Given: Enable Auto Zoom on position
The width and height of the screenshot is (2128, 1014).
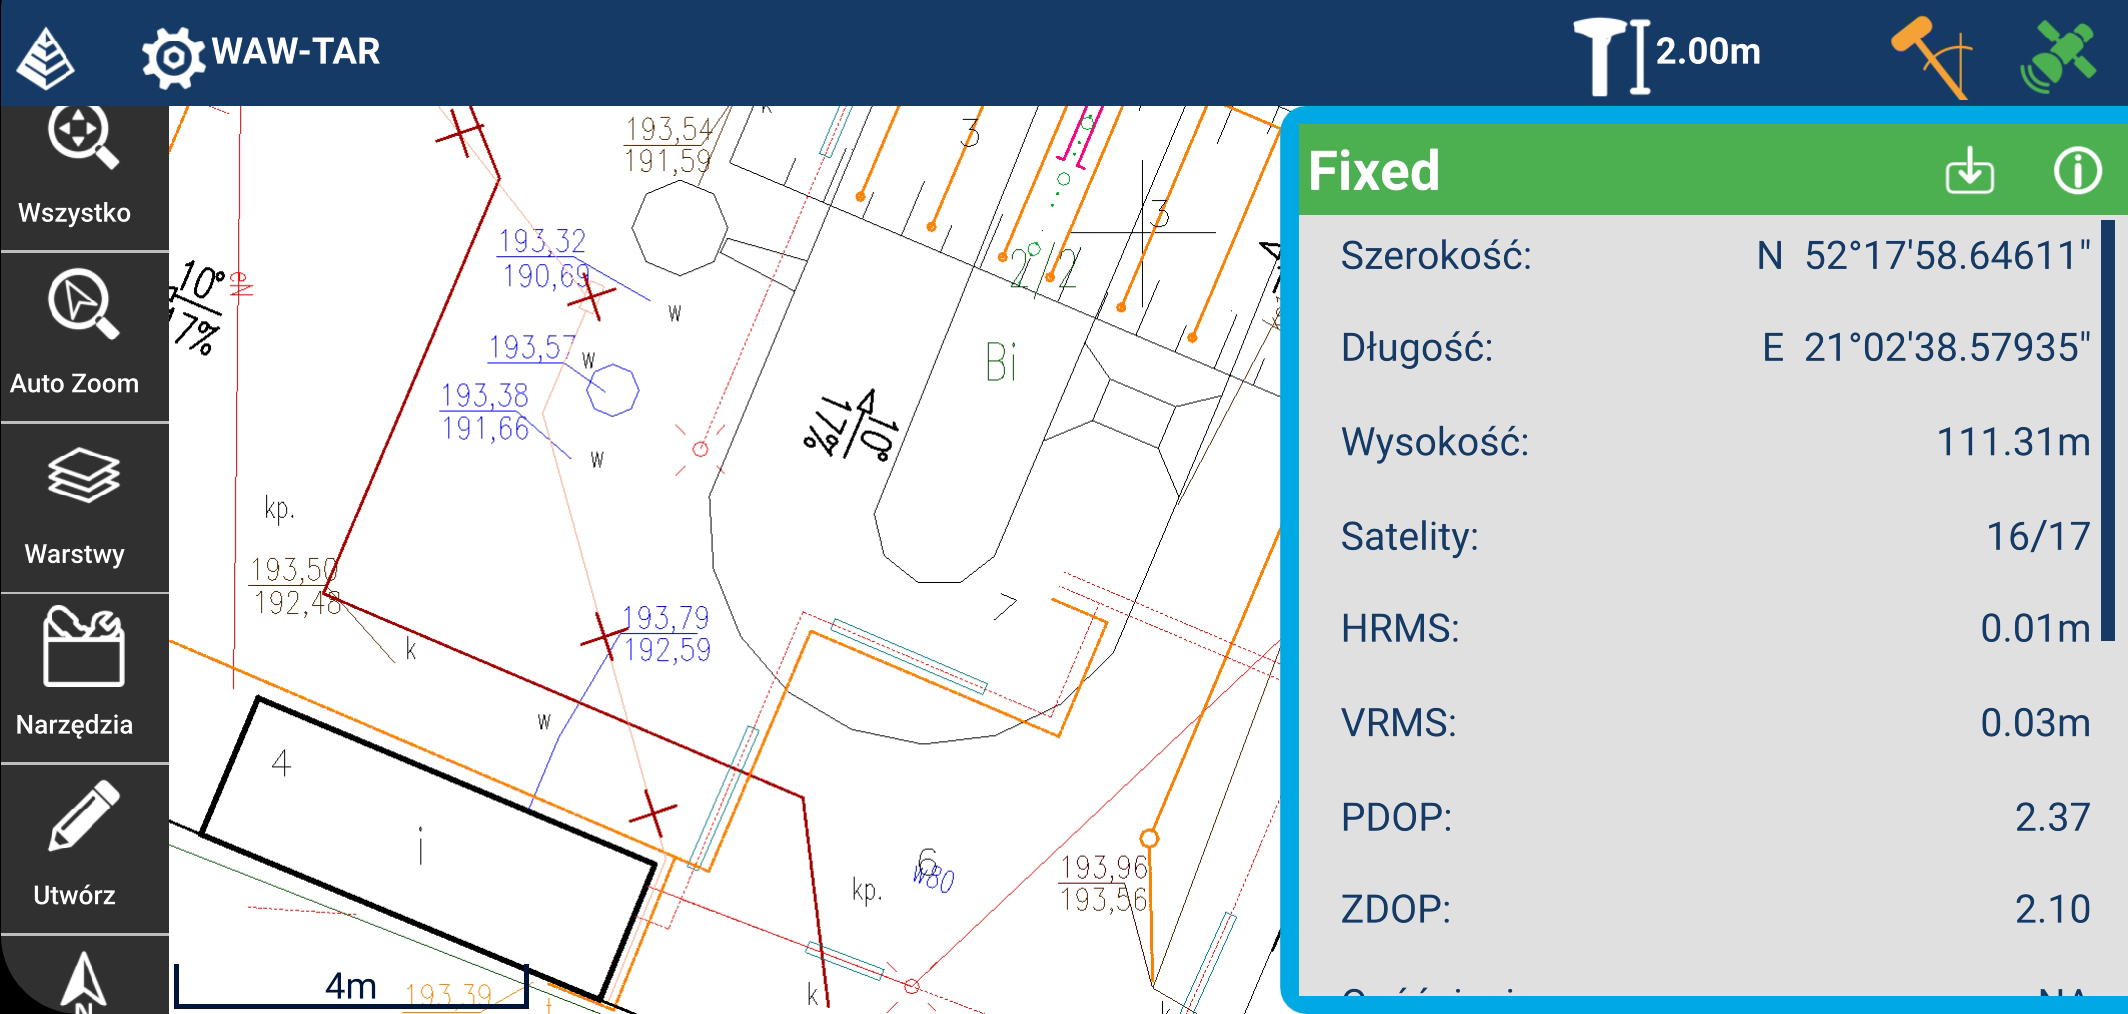Looking at the screenshot, I should [84, 336].
